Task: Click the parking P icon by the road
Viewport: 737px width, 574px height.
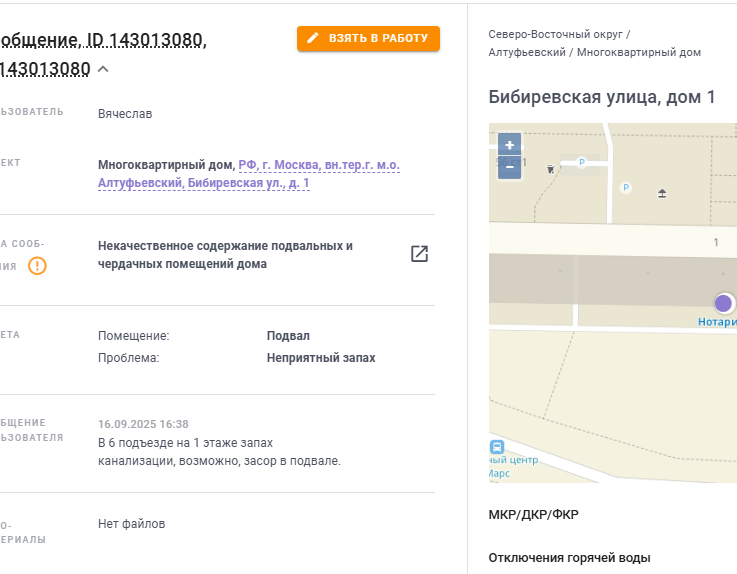Action: [x=582, y=162]
